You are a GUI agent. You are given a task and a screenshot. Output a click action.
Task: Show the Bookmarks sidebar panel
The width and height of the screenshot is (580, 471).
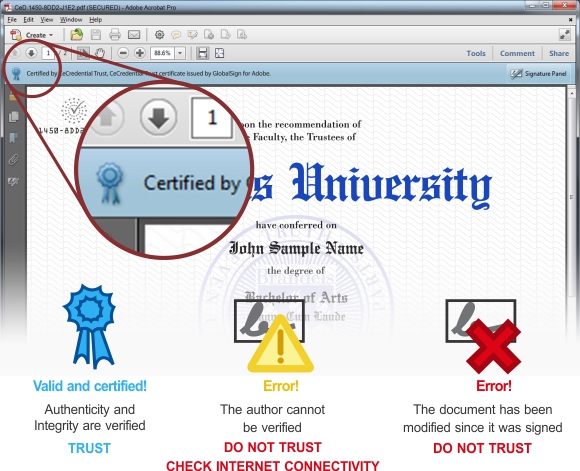(x=13, y=138)
